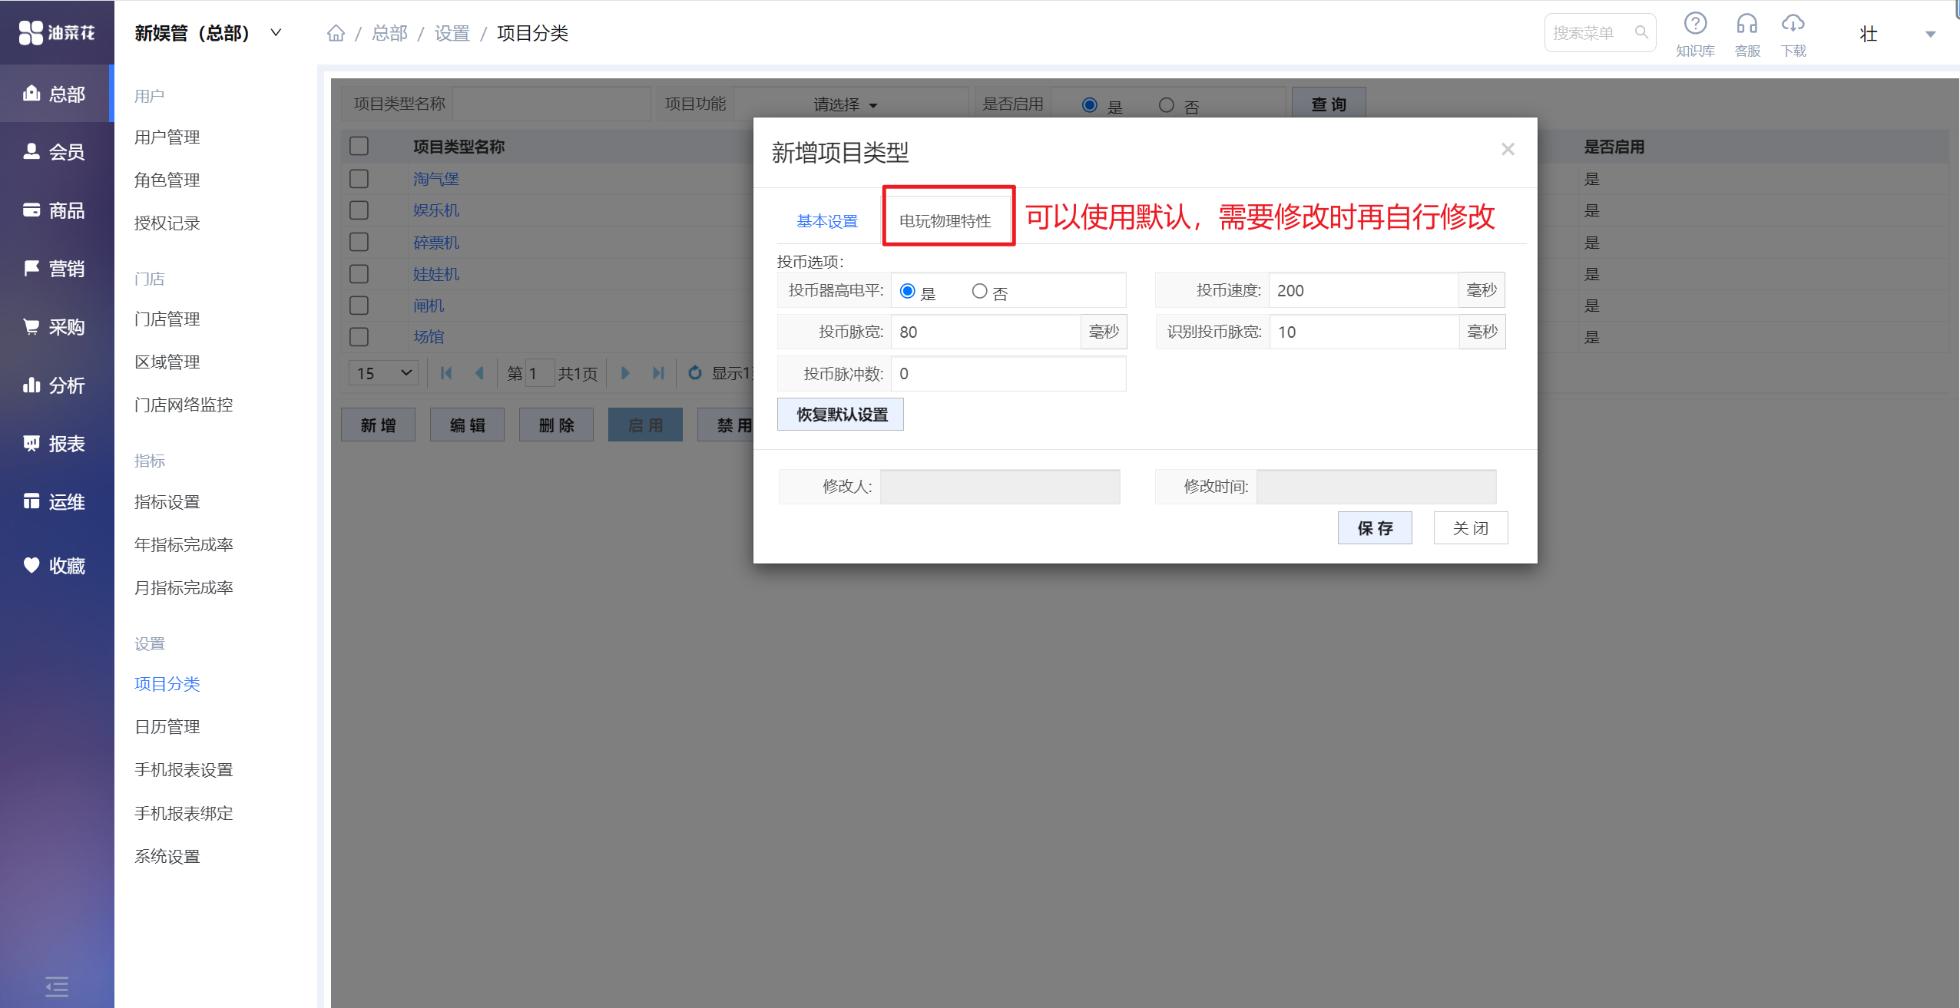
Task: Click the 投币速度 input field
Action: [1363, 290]
